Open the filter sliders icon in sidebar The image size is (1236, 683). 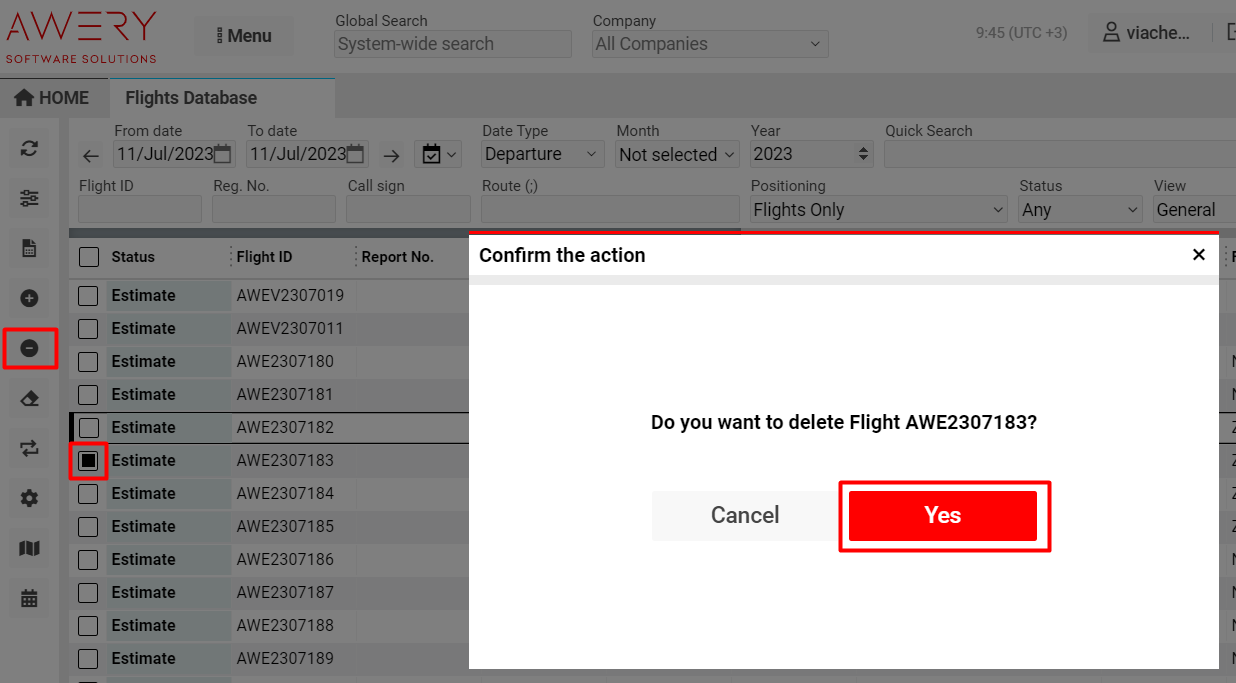click(x=29, y=199)
